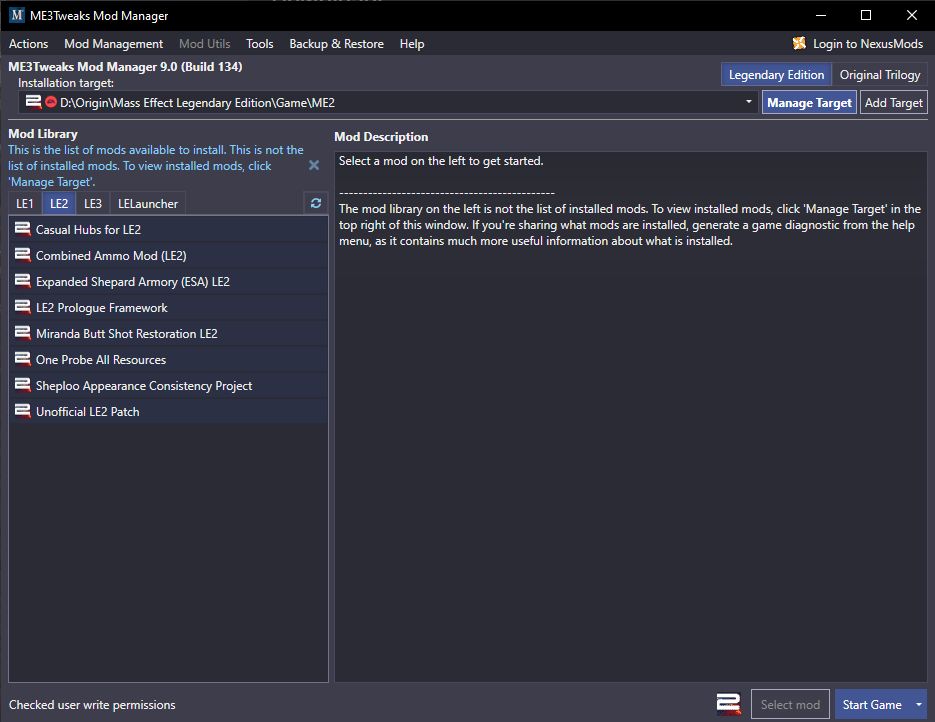Click the Select mod button
The image size is (935, 722).
click(790, 705)
